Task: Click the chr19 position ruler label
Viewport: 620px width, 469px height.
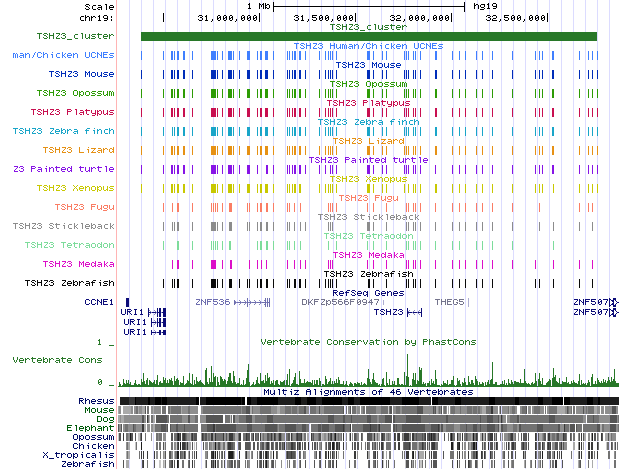Action: [x=98, y=18]
